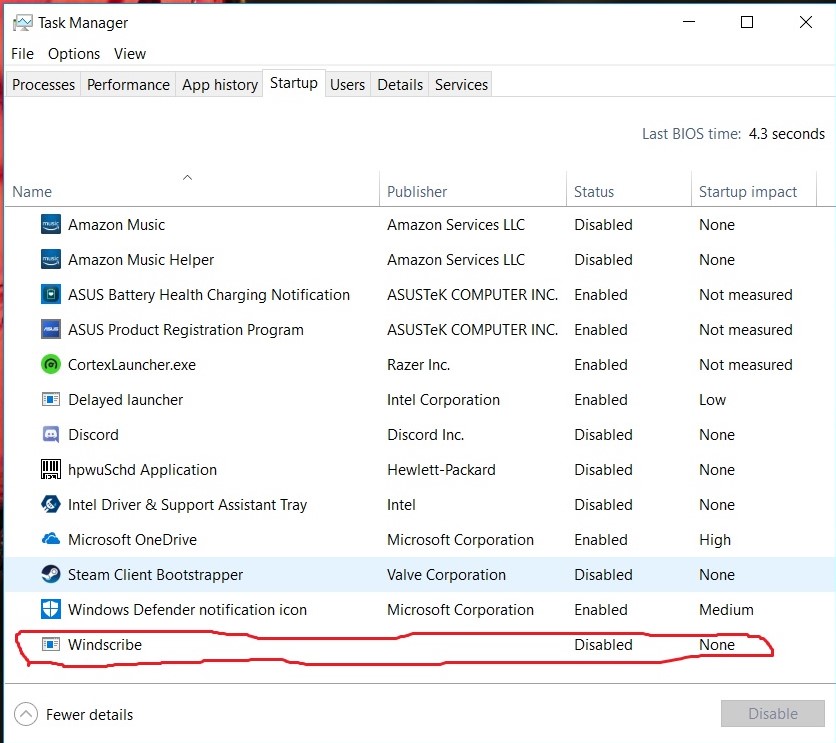The width and height of the screenshot is (836, 743).
Task: Select Windows Defender notification icon text
Action: click(x=187, y=609)
